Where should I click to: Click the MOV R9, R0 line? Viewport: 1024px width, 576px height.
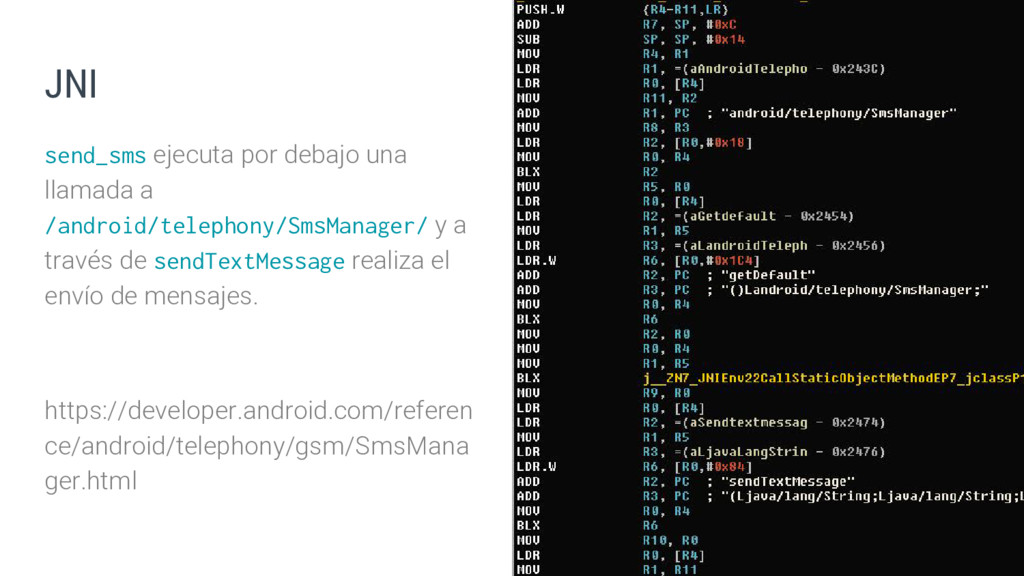point(603,393)
